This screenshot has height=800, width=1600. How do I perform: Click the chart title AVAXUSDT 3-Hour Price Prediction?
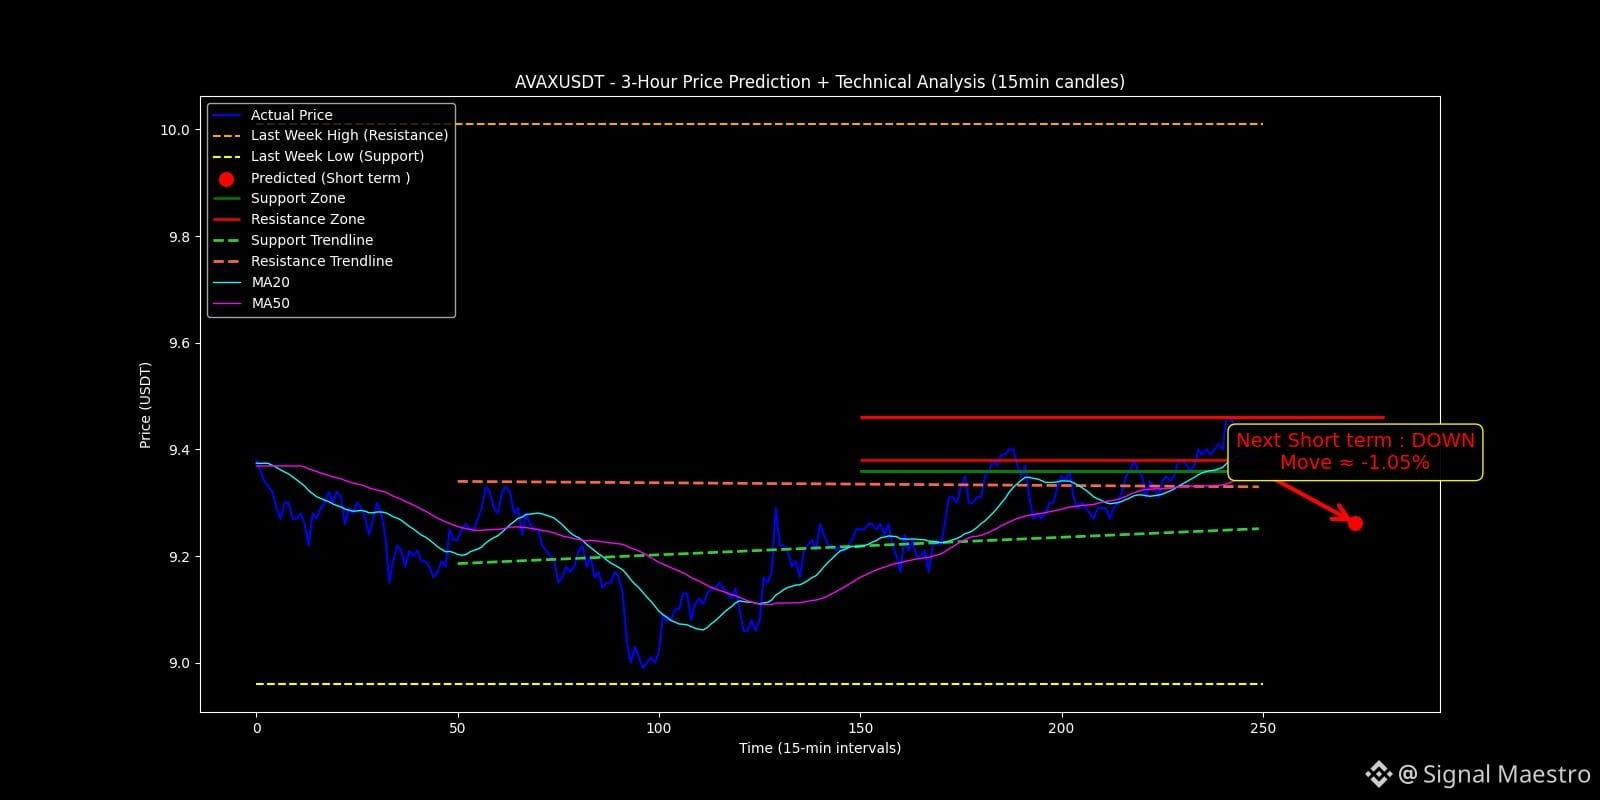pos(819,82)
